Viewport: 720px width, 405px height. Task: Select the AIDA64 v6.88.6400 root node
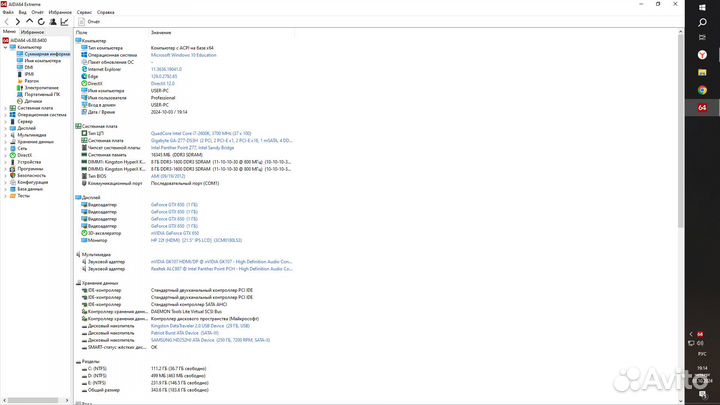[x=28, y=40]
